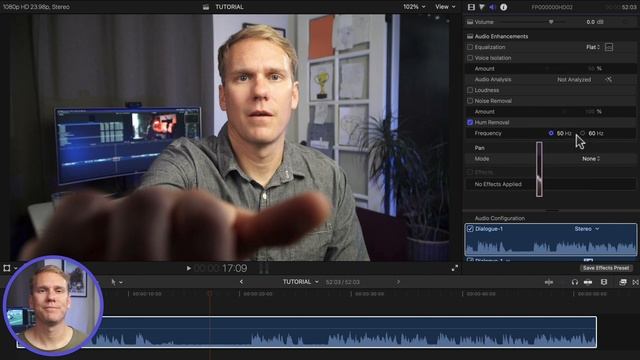This screenshot has height=360, width=640.
Task: Click the 17:09 timecode display
Action: point(235,268)
